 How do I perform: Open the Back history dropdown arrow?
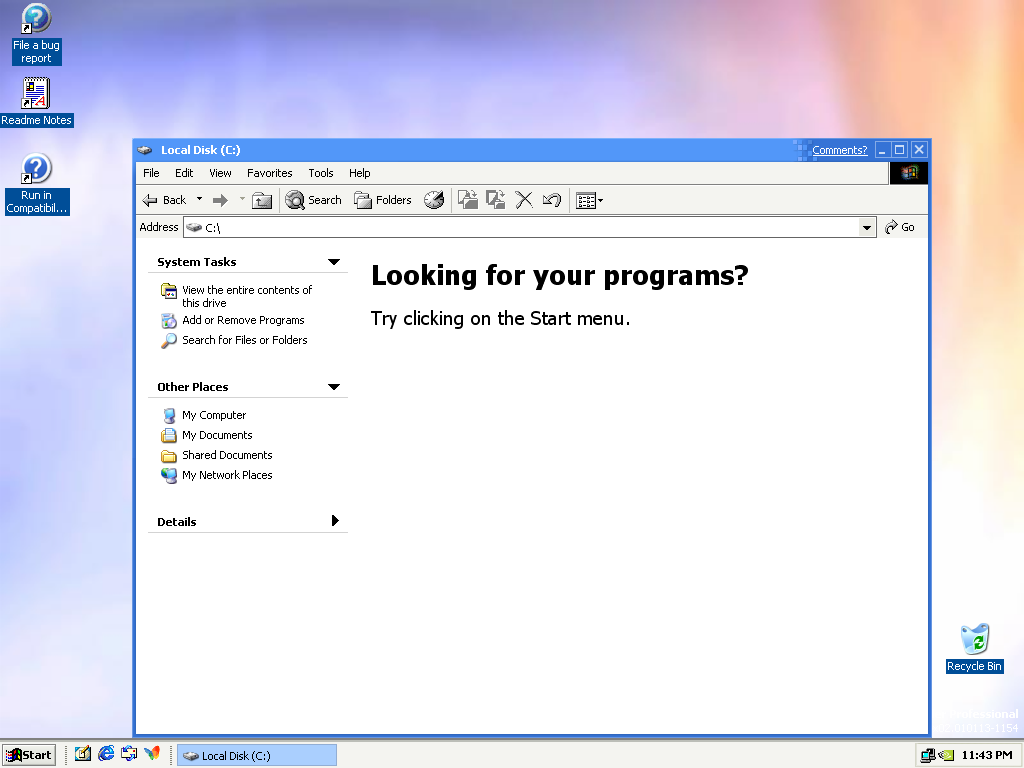[x=199, y=199]
